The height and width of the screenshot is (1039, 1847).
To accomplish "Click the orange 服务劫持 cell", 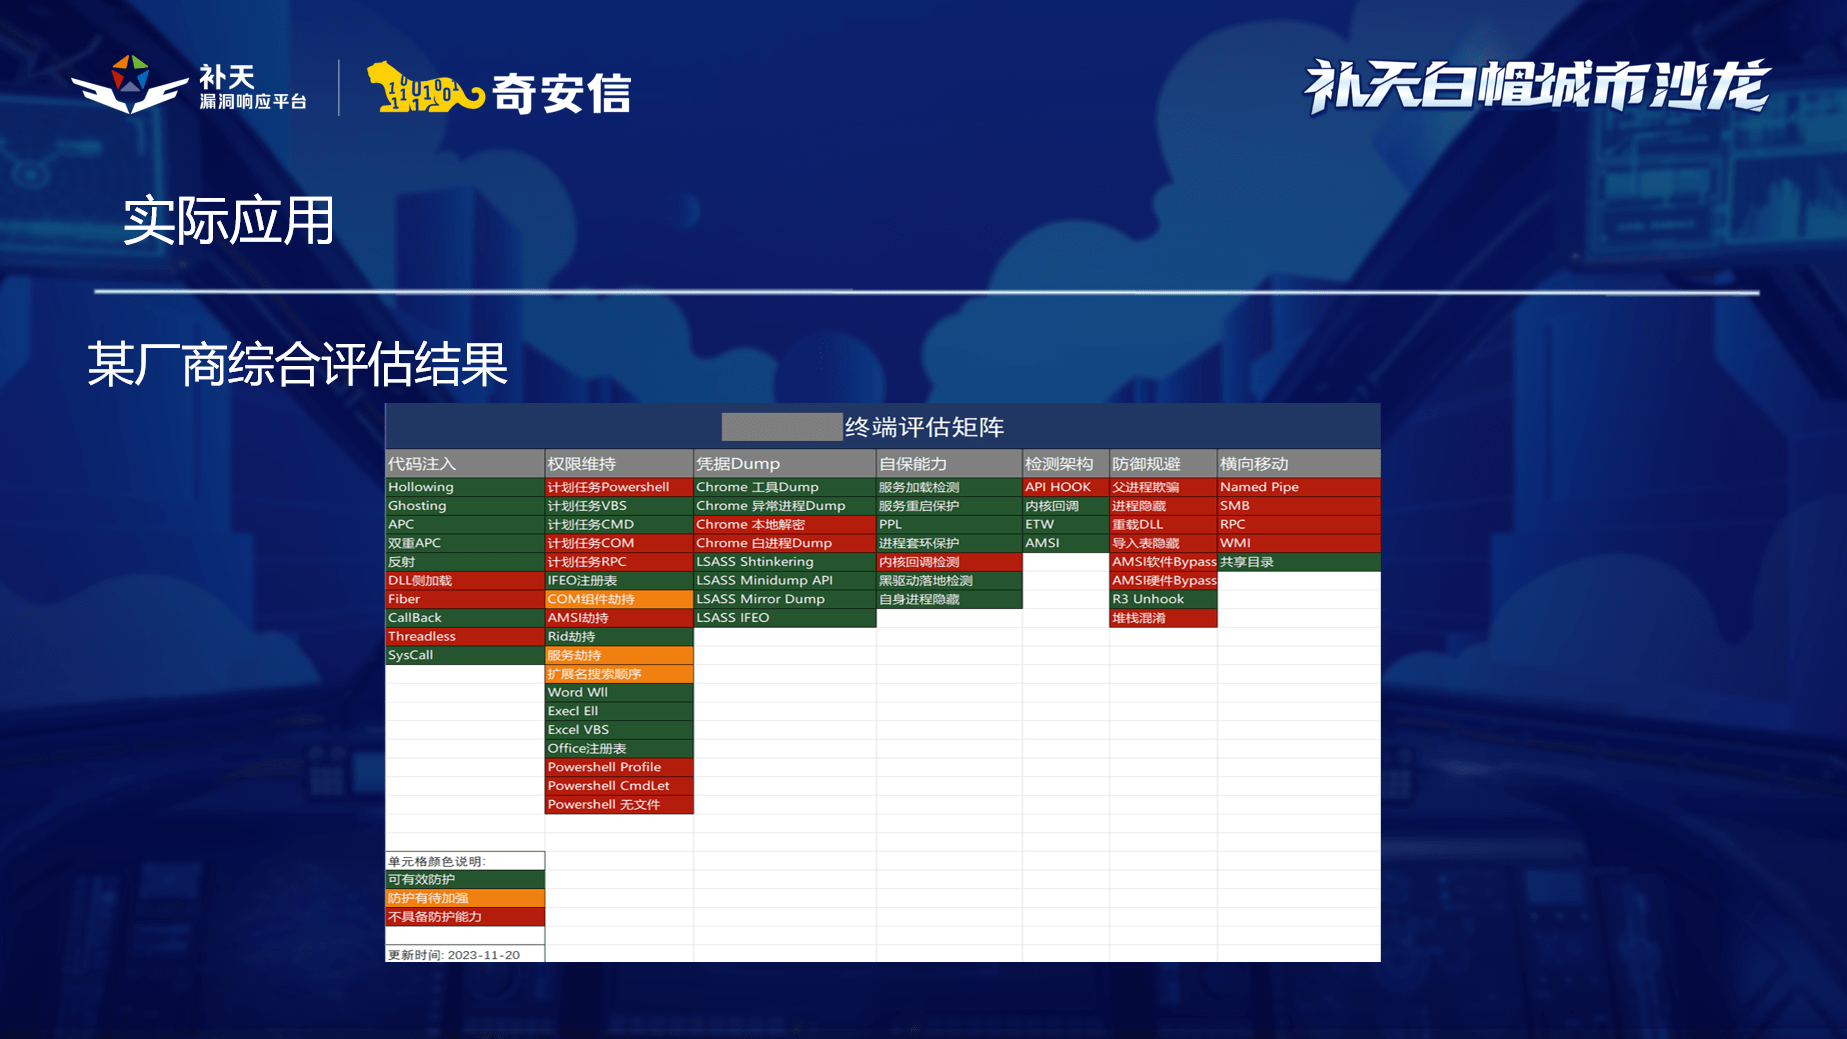I will [619, 655].
